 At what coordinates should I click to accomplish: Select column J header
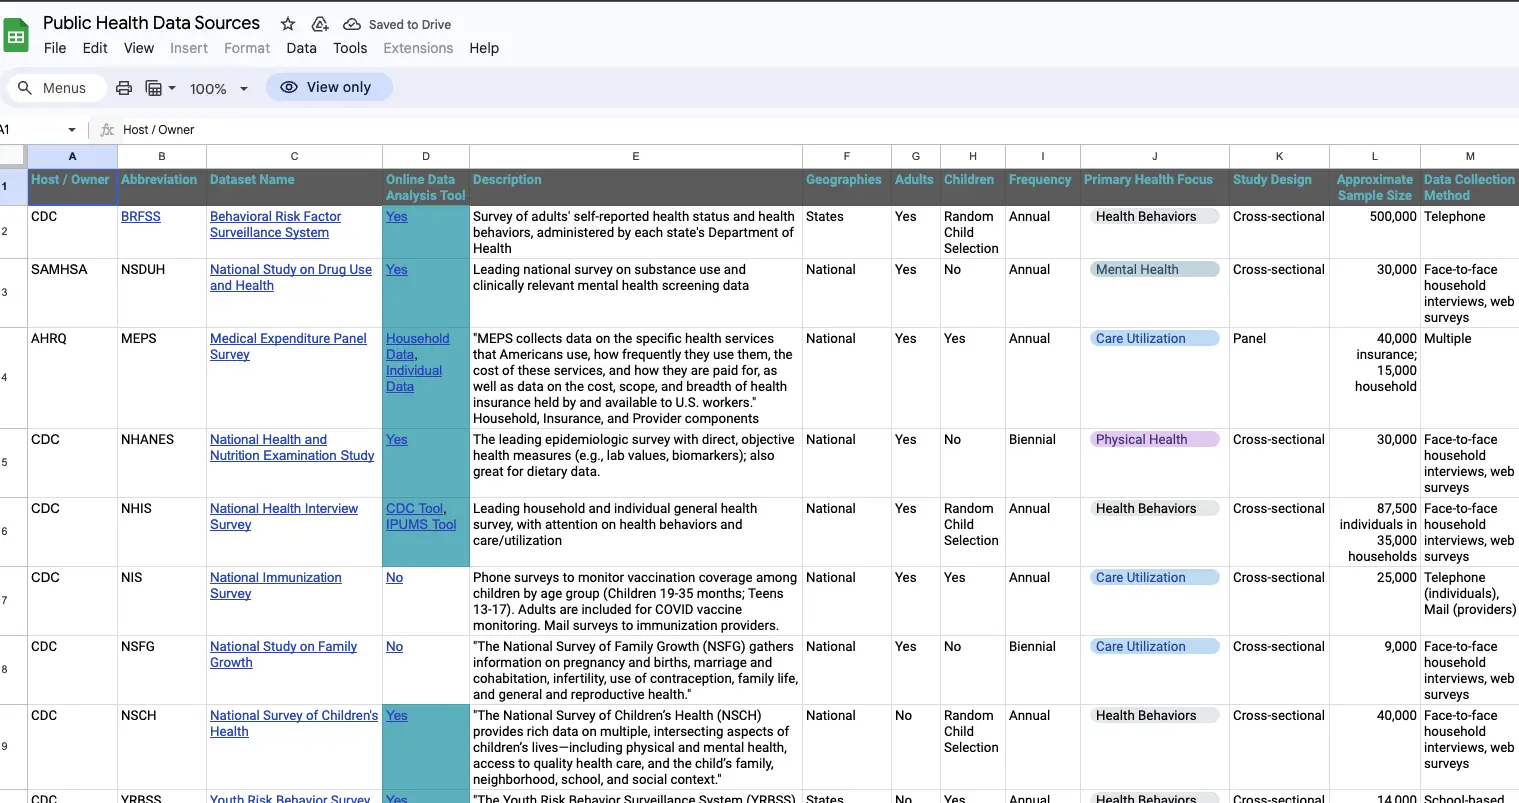(x=1155, y=156)
